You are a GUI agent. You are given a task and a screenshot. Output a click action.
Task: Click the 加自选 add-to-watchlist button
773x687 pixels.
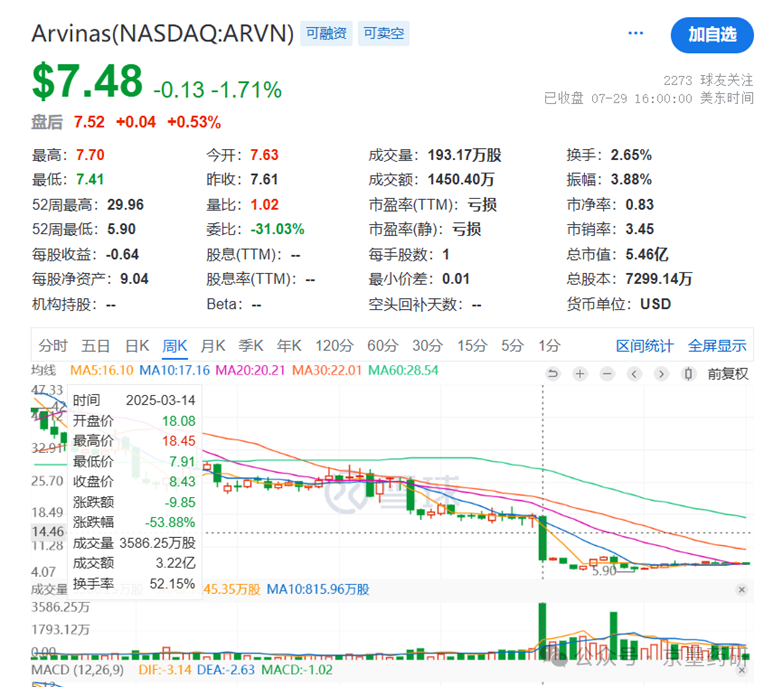pos(712,35)
